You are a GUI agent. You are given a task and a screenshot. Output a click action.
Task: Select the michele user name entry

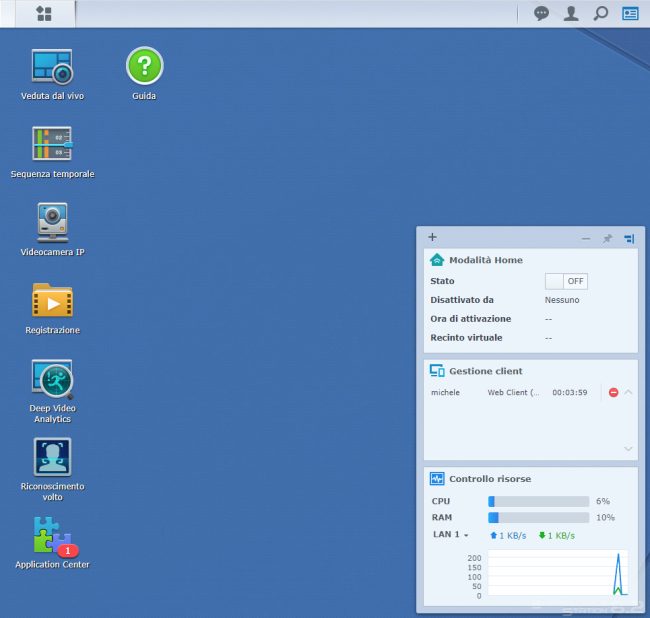click(x=445, y=392)
